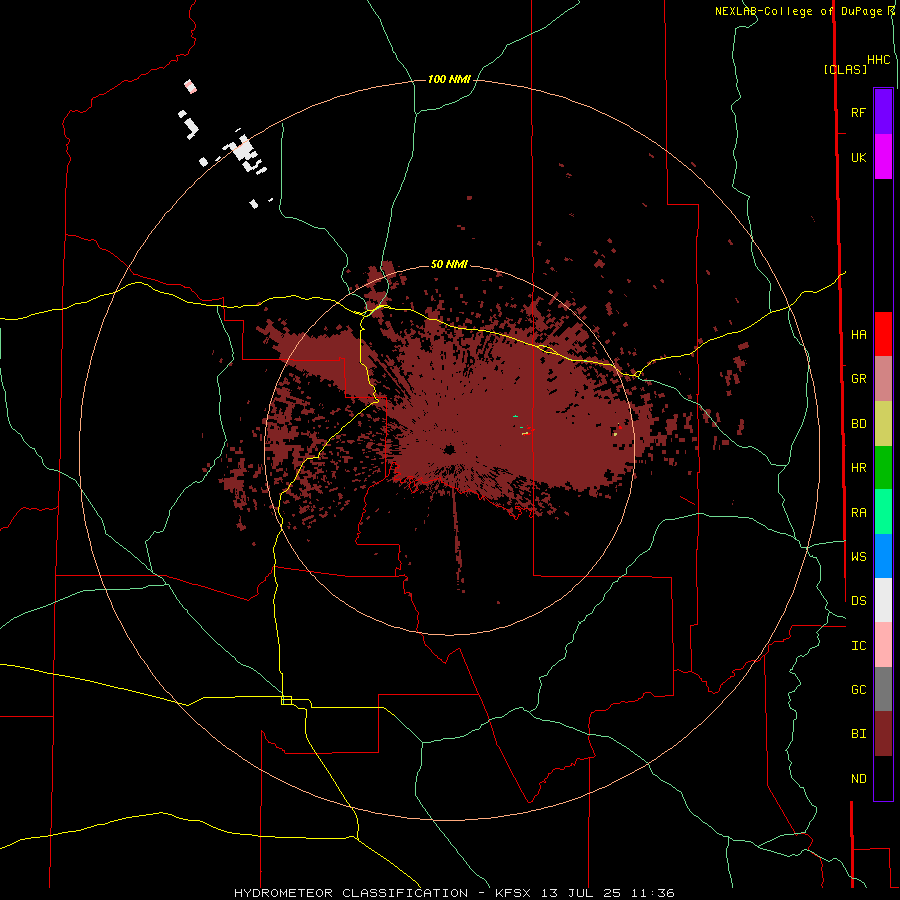Image resolution: width=900 pixels, height=900 pixels.
Task: Click the WS legend label
Action: (x=858, y=556)
